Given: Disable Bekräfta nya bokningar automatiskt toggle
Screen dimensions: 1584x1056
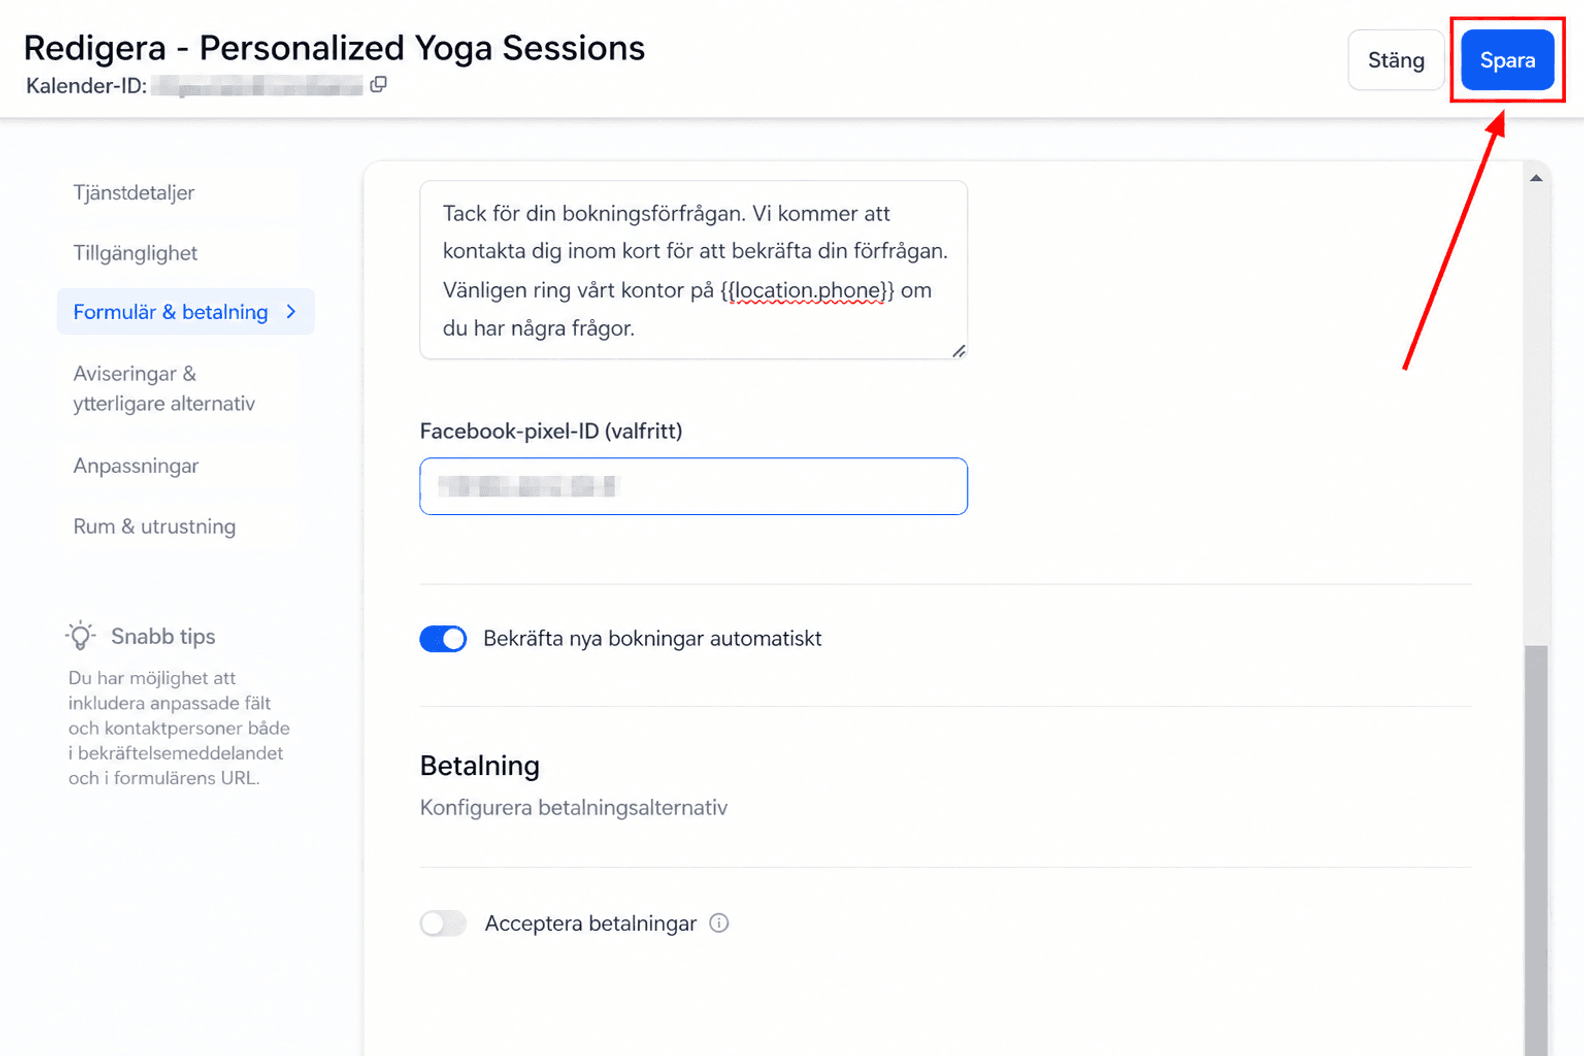Looking at the screenshot, I should [443, 639].
